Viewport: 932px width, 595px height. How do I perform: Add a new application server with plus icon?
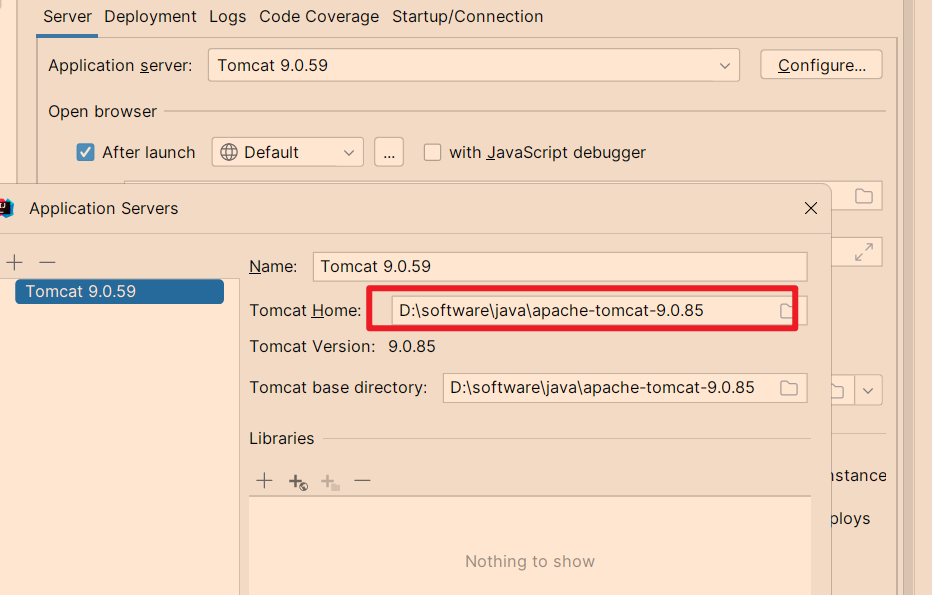[14, 262]
